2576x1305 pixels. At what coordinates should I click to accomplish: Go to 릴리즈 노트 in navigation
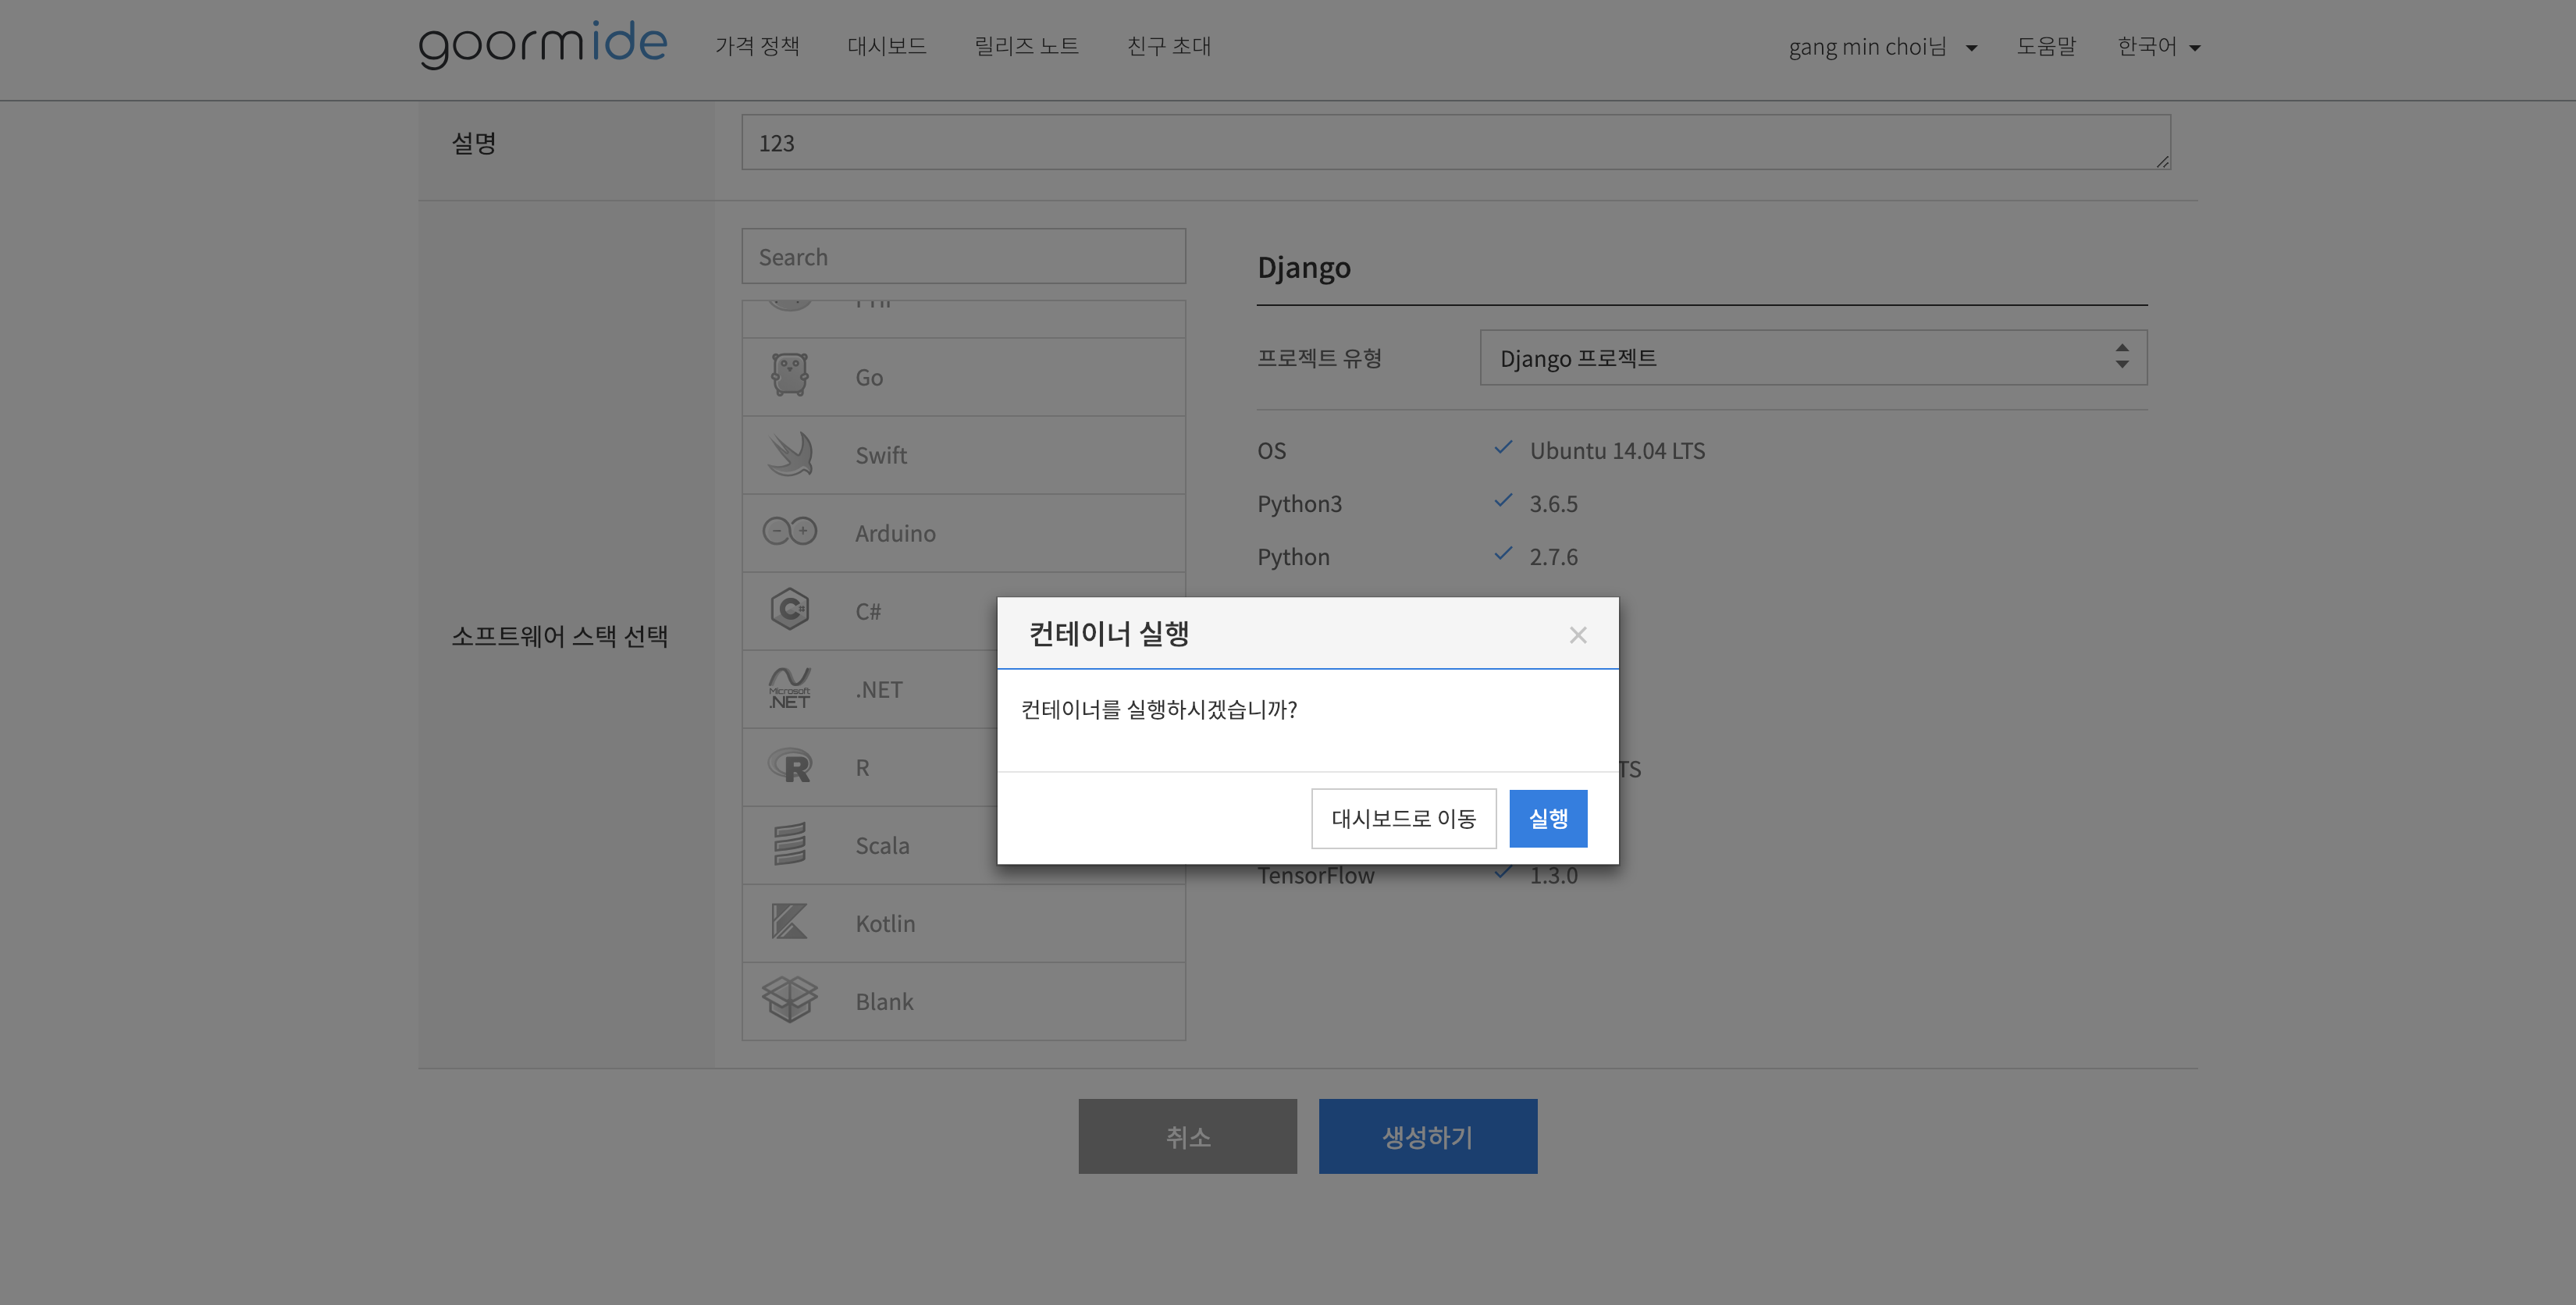coord(1025,46)
